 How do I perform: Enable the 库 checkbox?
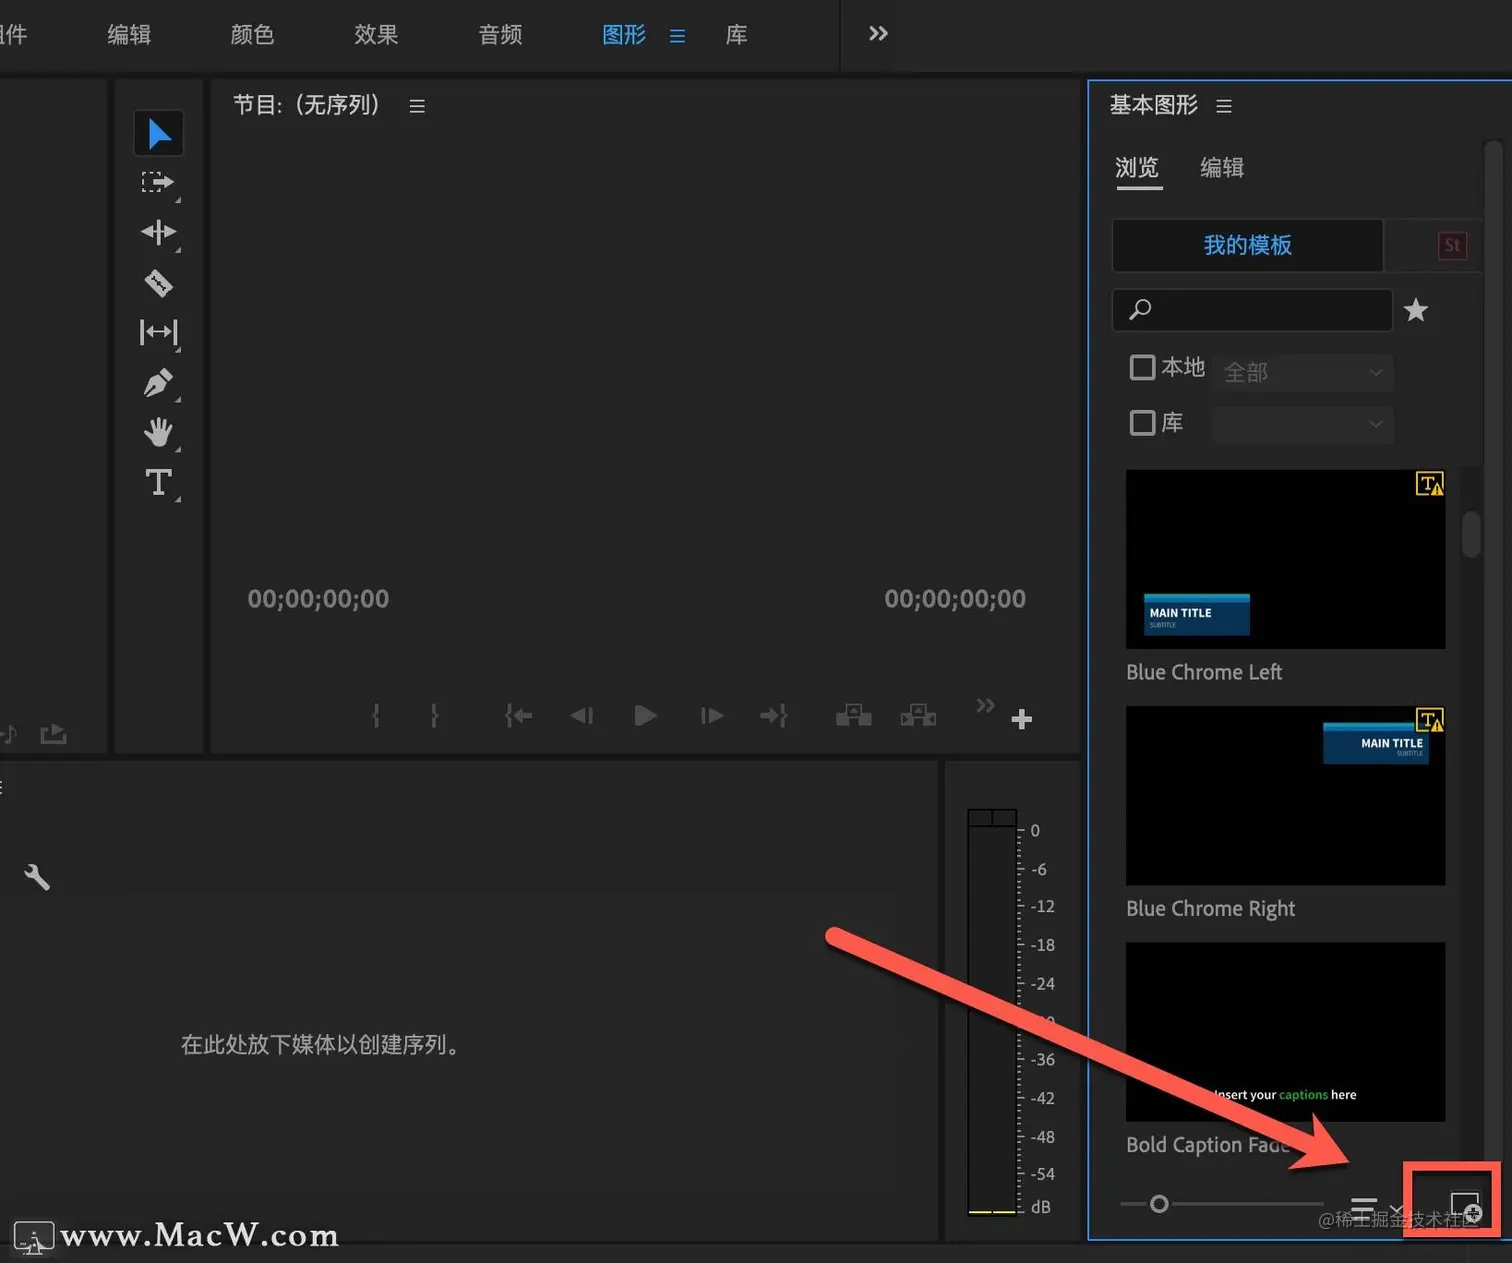point(1142,423)
